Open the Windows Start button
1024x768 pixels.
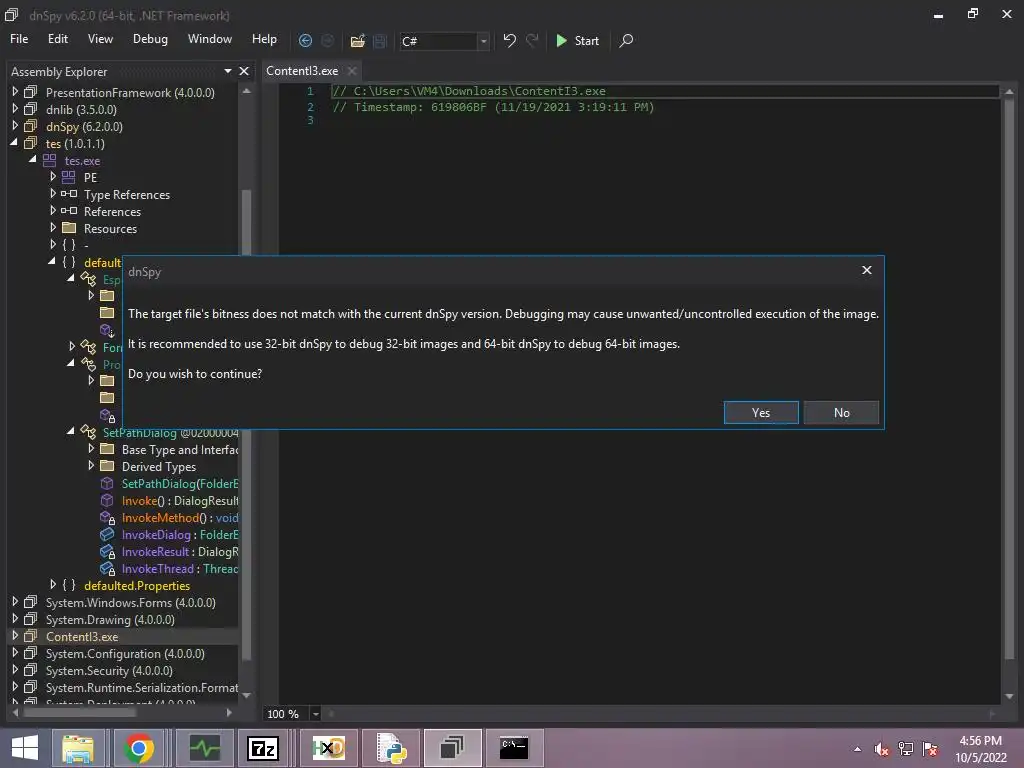click(x=25, y=748)
